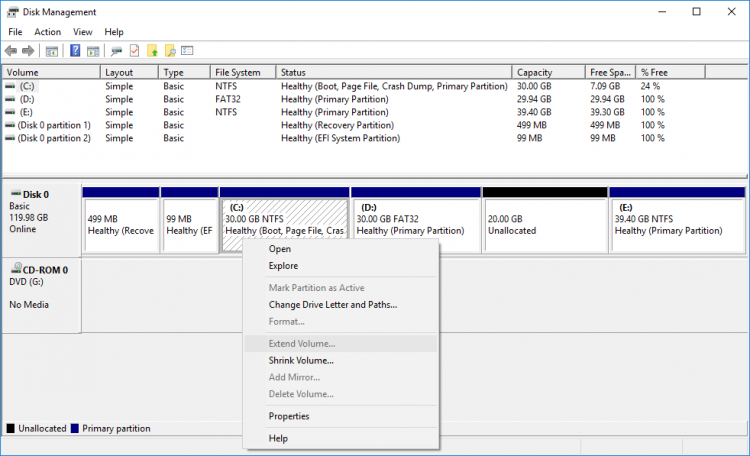Open the View menu
Screen dimensions: 750x456
pyautogui.click(x=82, y=32)
